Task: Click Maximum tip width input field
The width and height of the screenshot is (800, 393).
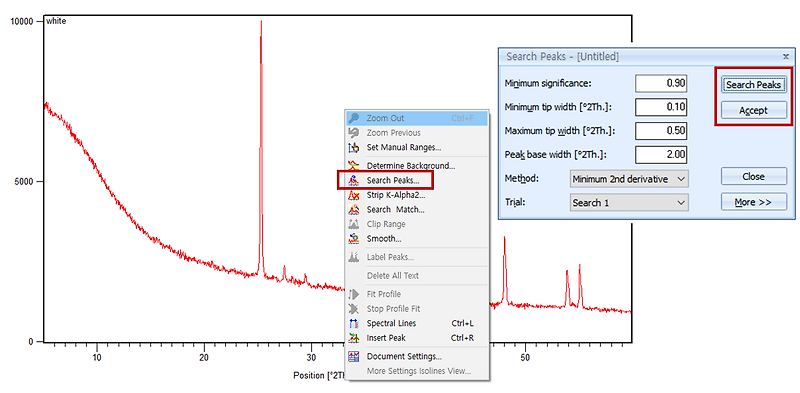Action: (x=661, y=131)
